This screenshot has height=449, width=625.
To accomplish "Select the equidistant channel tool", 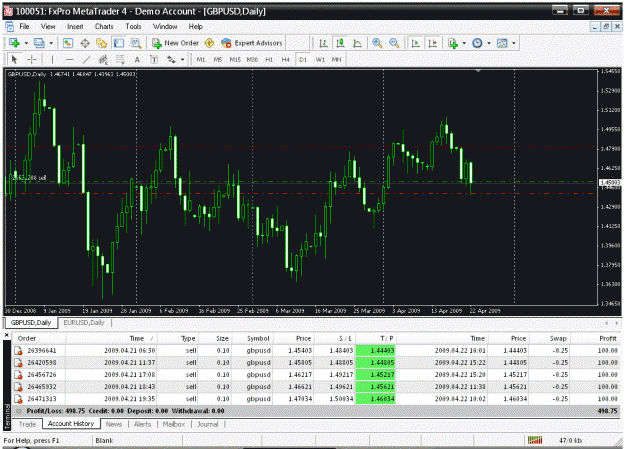I will 103,60.
